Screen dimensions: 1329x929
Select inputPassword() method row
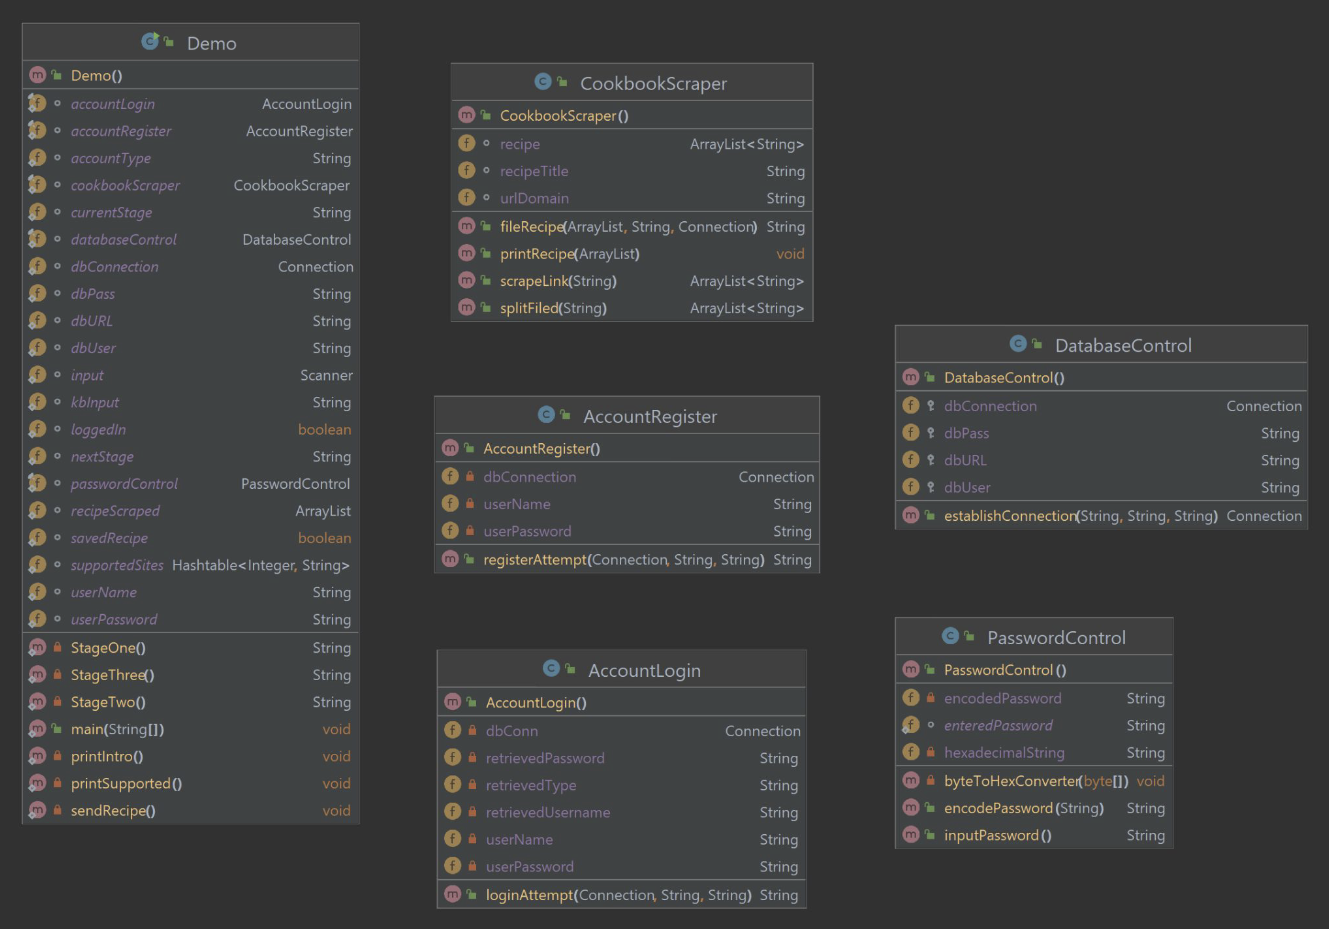[x=1034, y=835]
